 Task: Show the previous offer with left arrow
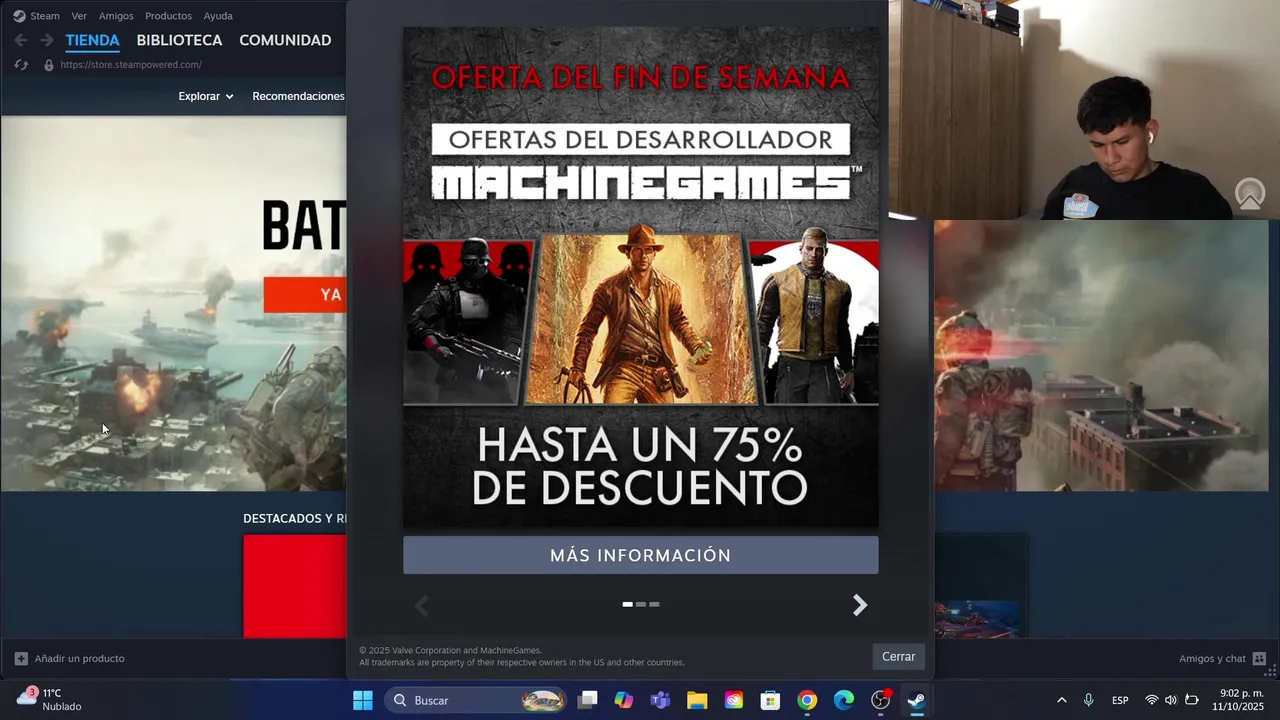pos(422,605)
